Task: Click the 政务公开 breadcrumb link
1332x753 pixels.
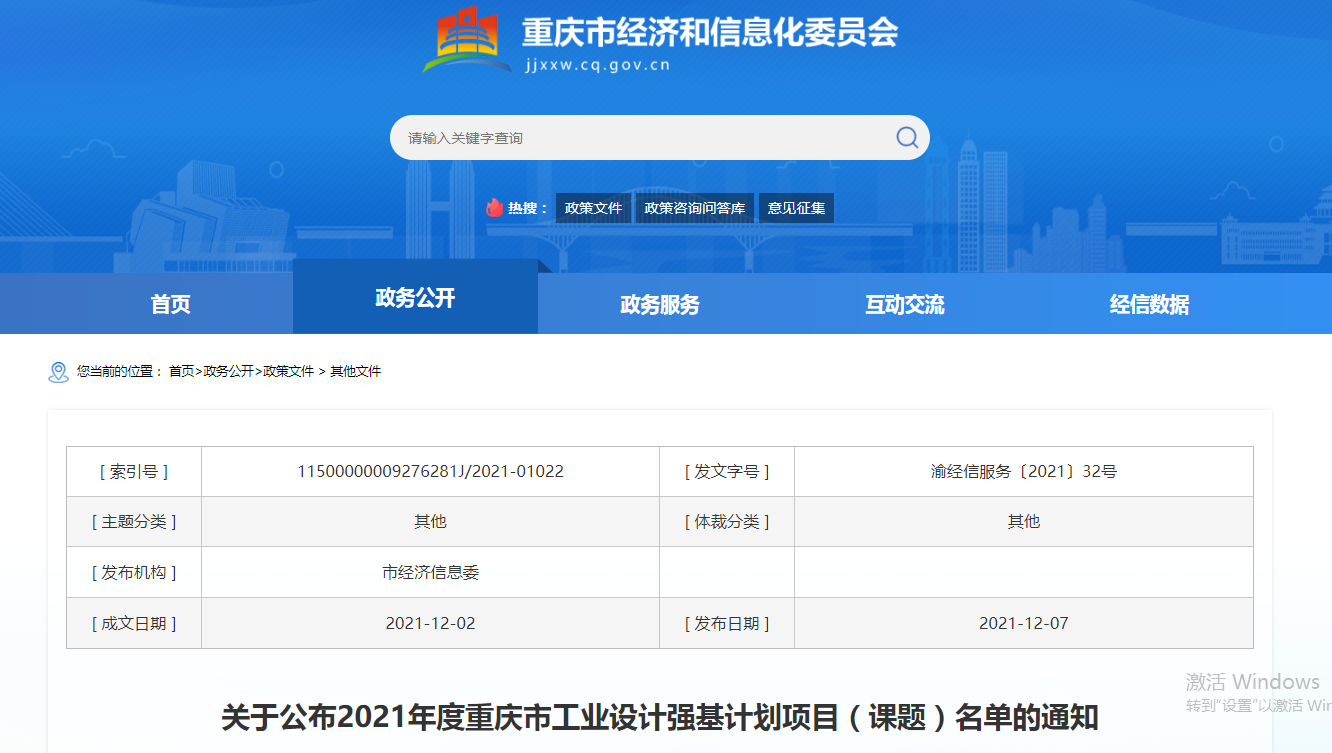Action: pos(229,371)
